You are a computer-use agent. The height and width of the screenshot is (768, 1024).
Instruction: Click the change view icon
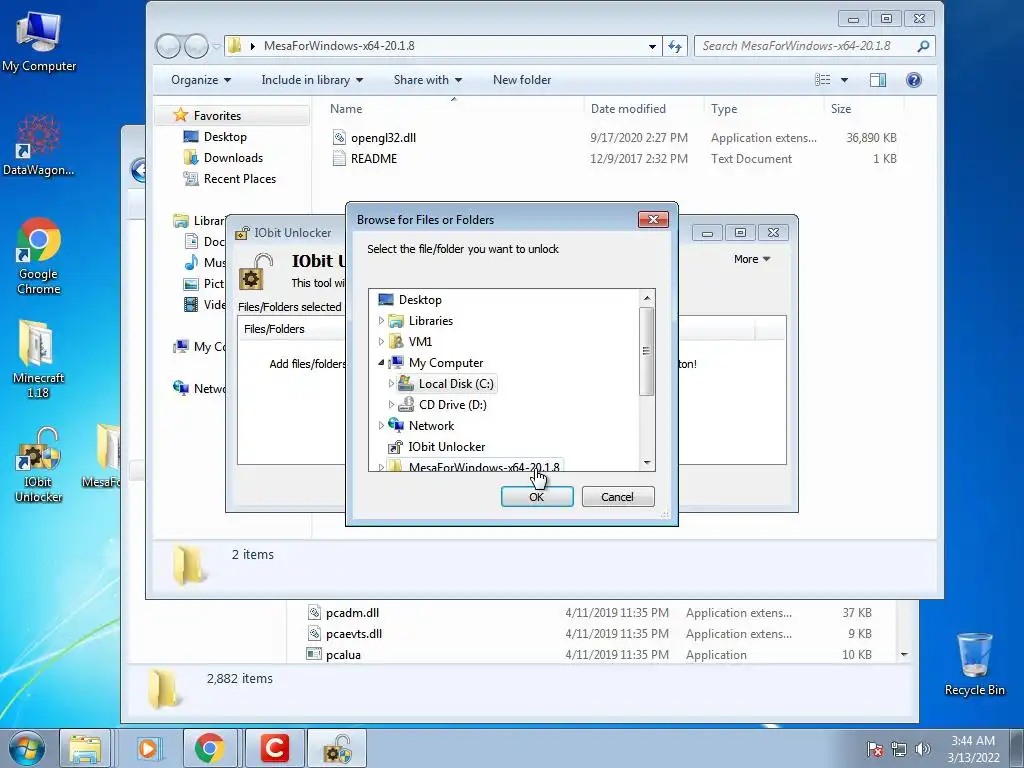point(823,80)
